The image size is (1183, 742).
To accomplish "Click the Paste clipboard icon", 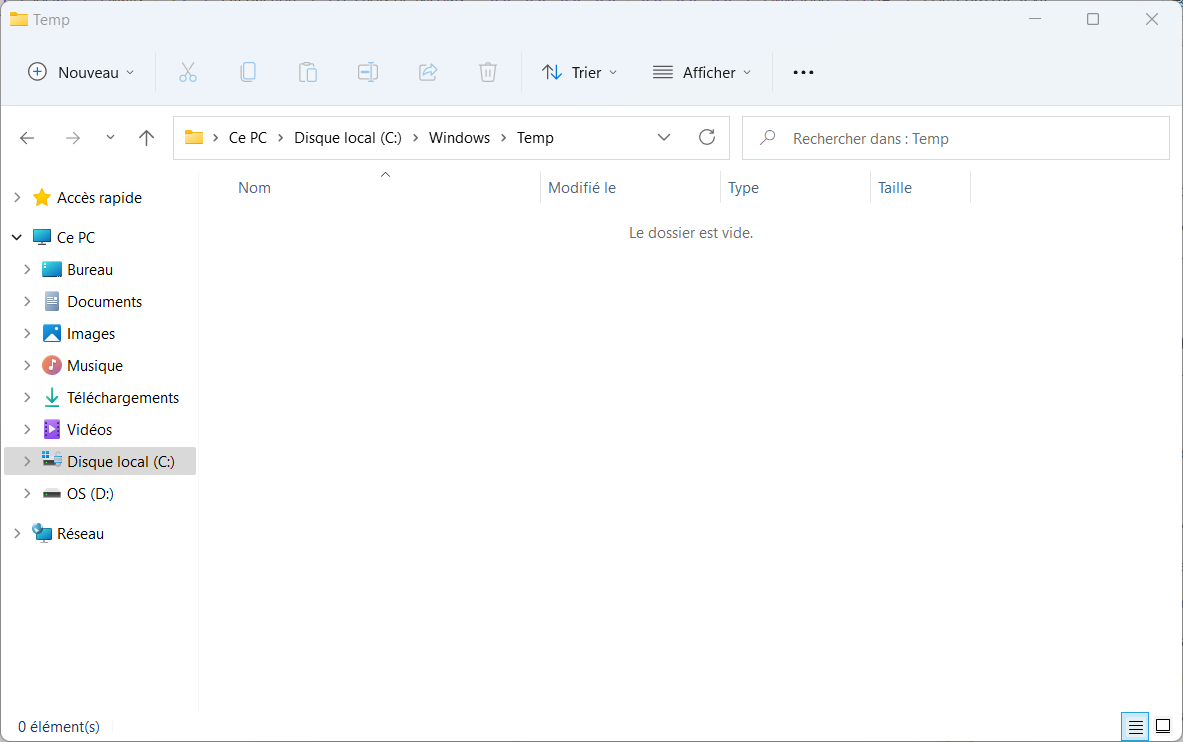I will [308, 72].
